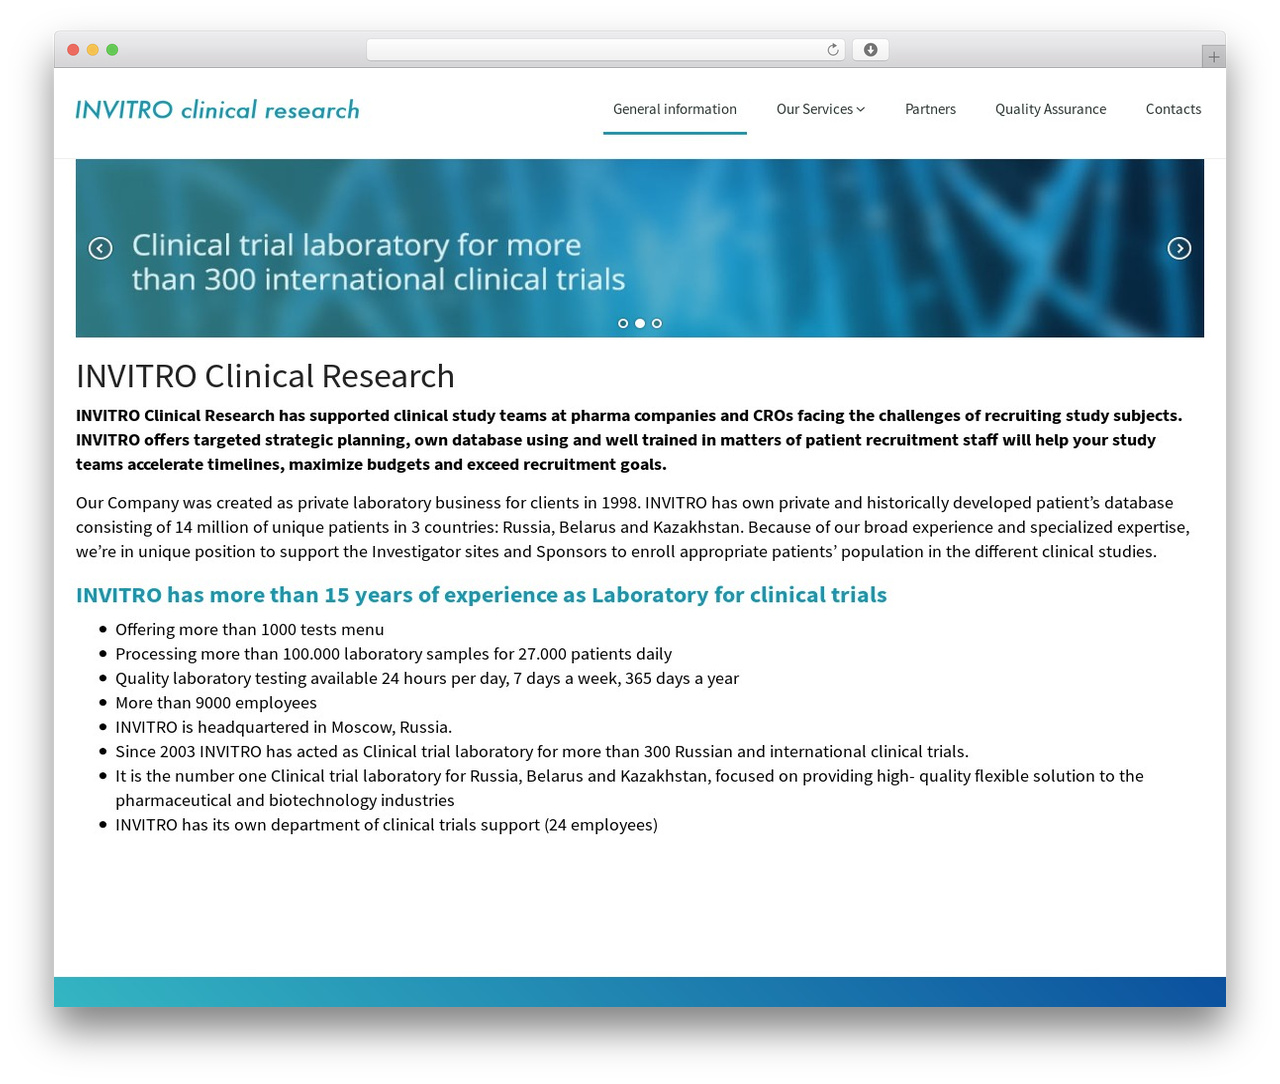Click the previous slide arrow on banner
Image resolution: width=1280 pixels, height=1084 pixels.
[100, 248]
